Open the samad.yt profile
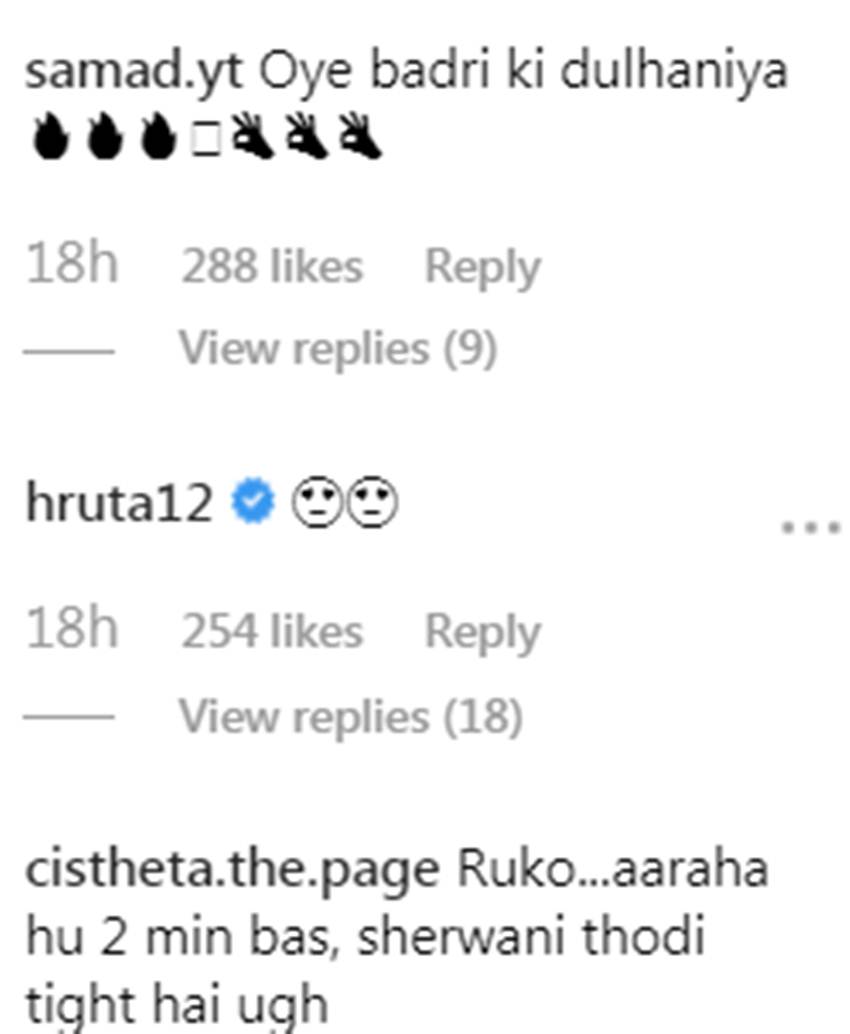The width and height of the screenshot is (850, 1034). coord(134,71)
